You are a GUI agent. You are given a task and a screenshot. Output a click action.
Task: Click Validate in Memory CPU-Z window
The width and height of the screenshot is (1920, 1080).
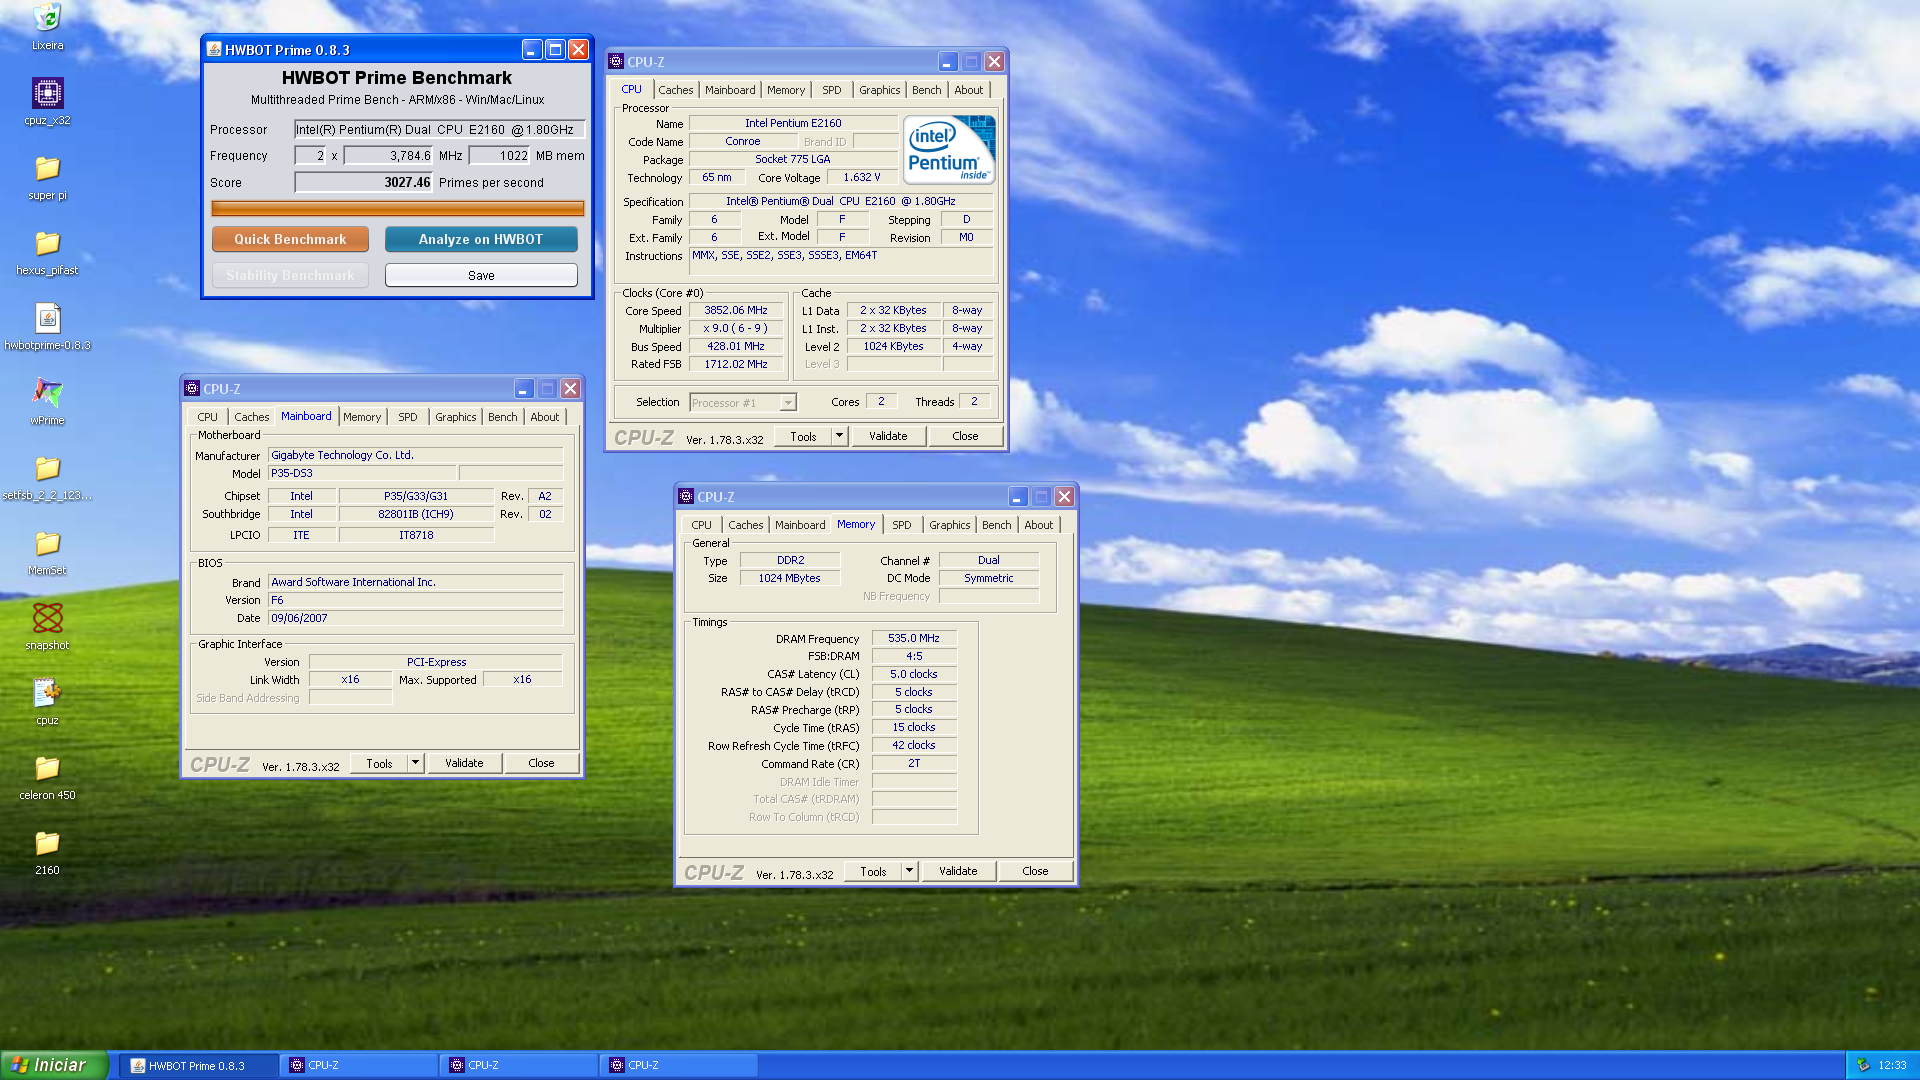[x=958, y=871]
